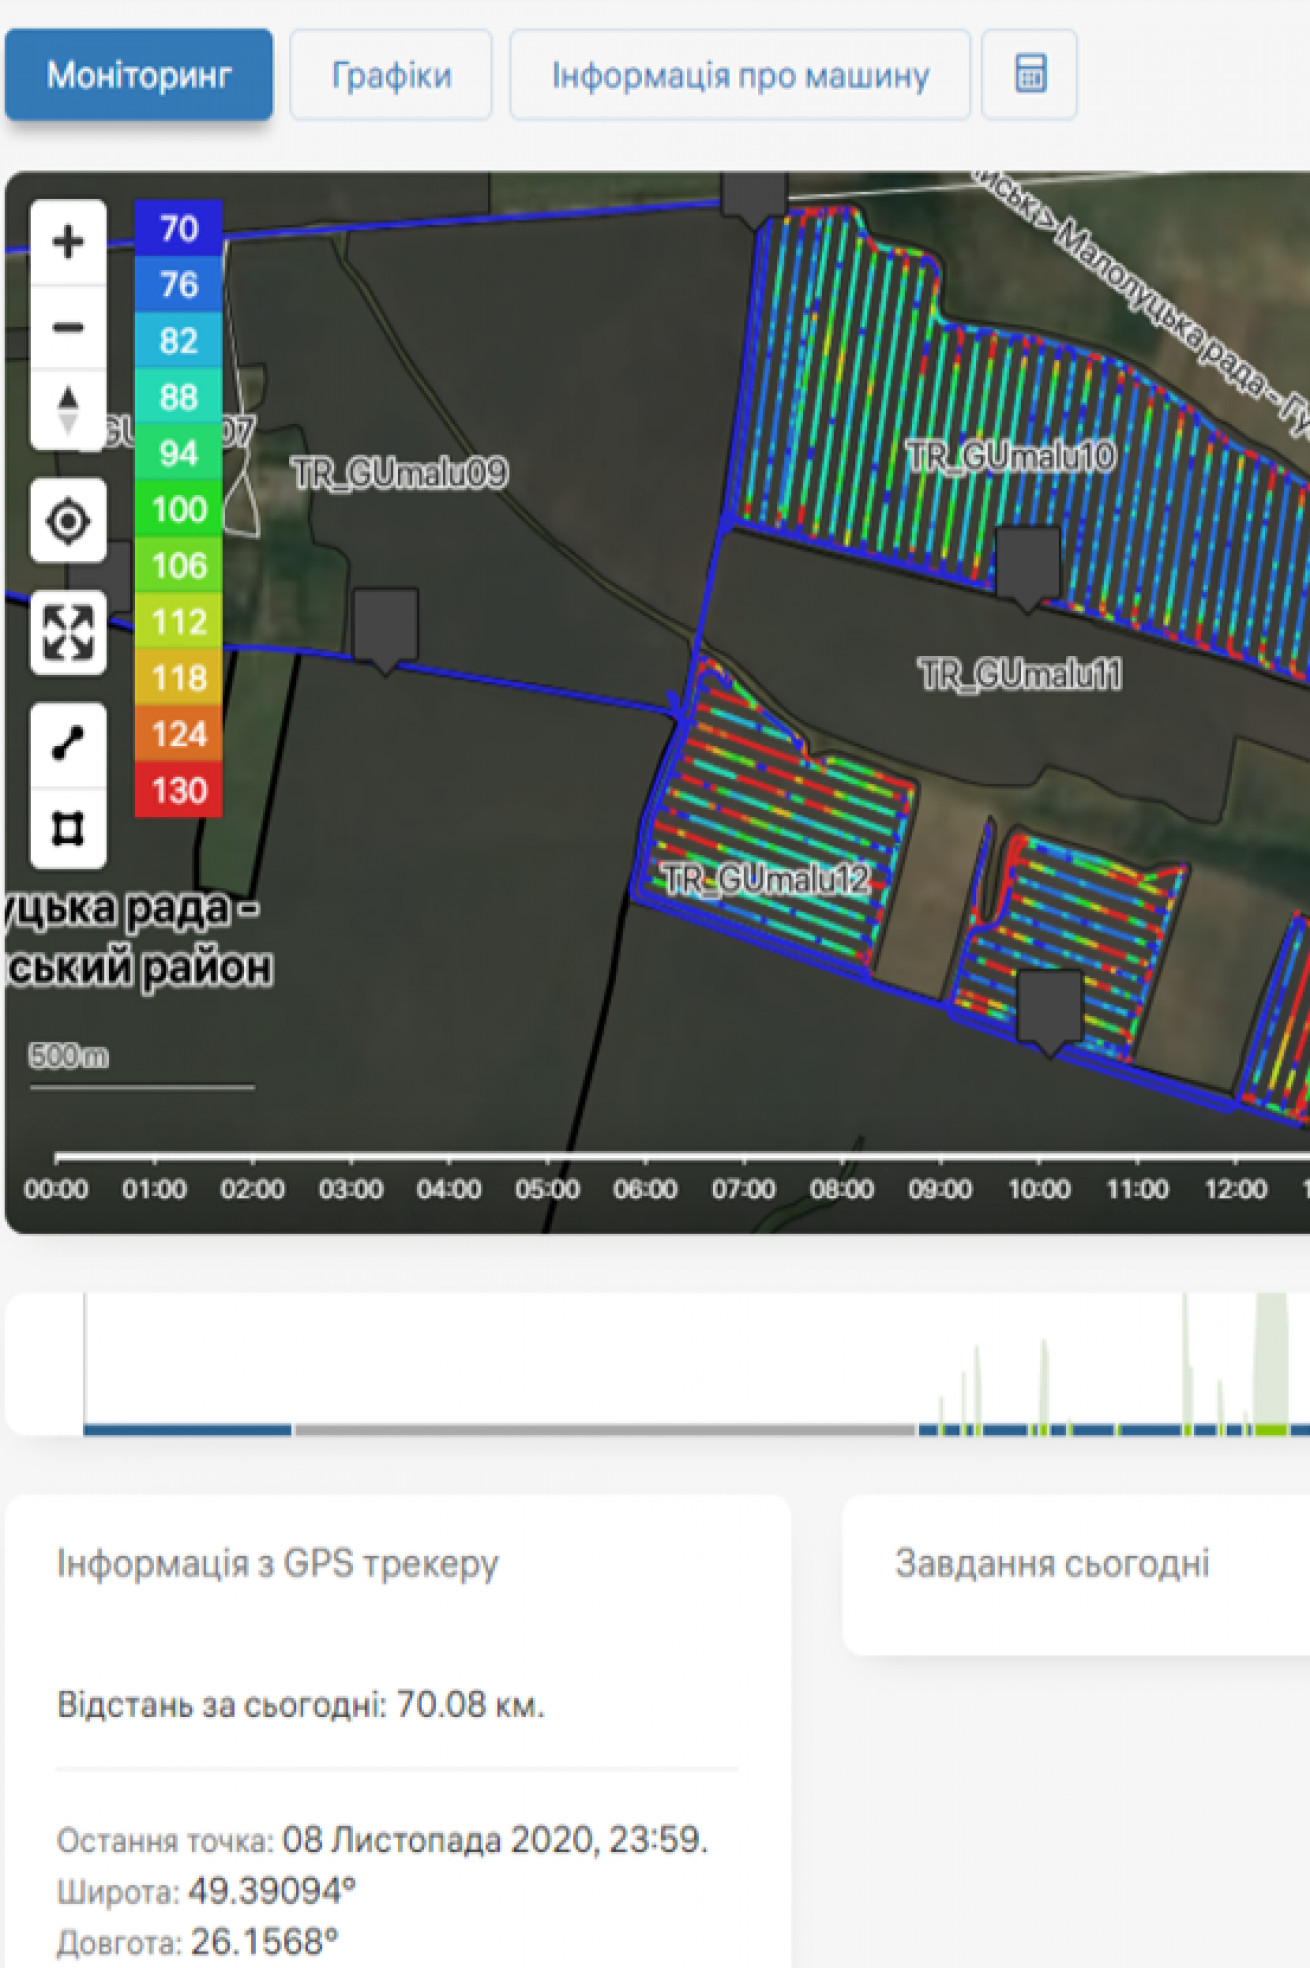Jump to 06:00 on map timeline
This screenshot has height=1968, width=1310.
tap(645, 1188)
